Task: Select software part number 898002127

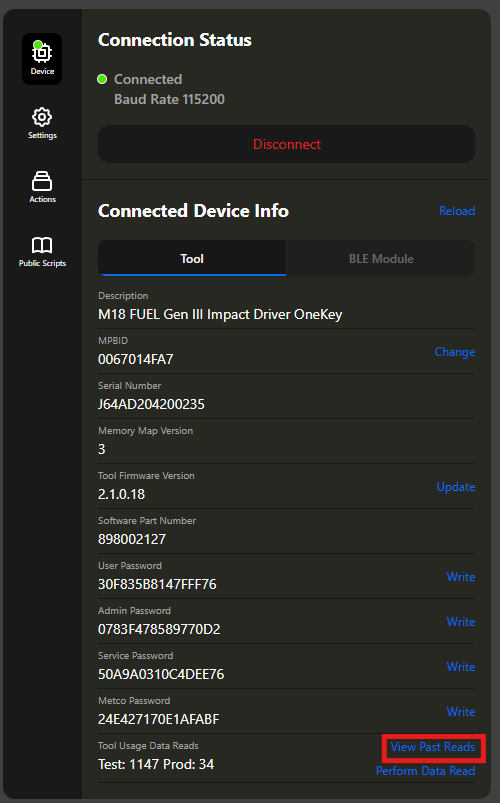Action: click(x=132, y=539)
